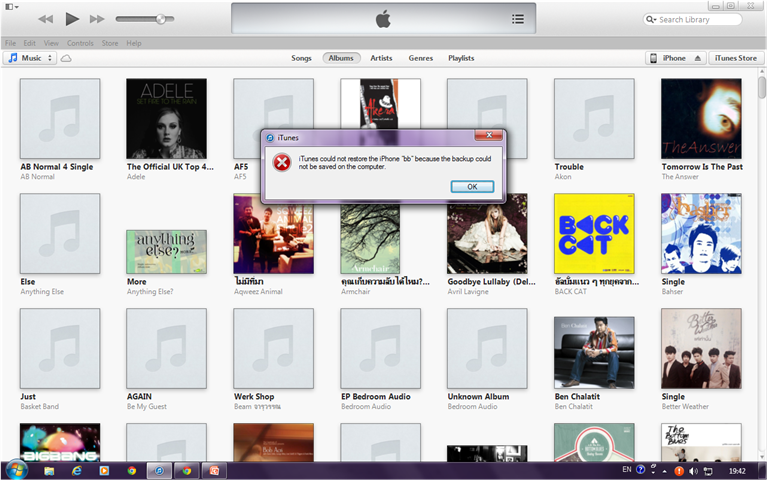767x480 pixels.
Task: Open the Help menu
Action: (134, 43)
